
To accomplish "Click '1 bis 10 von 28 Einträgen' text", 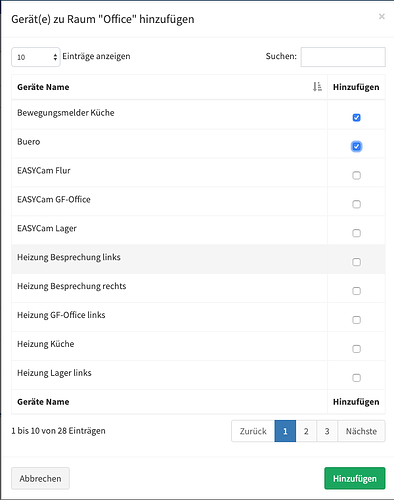I will tap(58, 431).
